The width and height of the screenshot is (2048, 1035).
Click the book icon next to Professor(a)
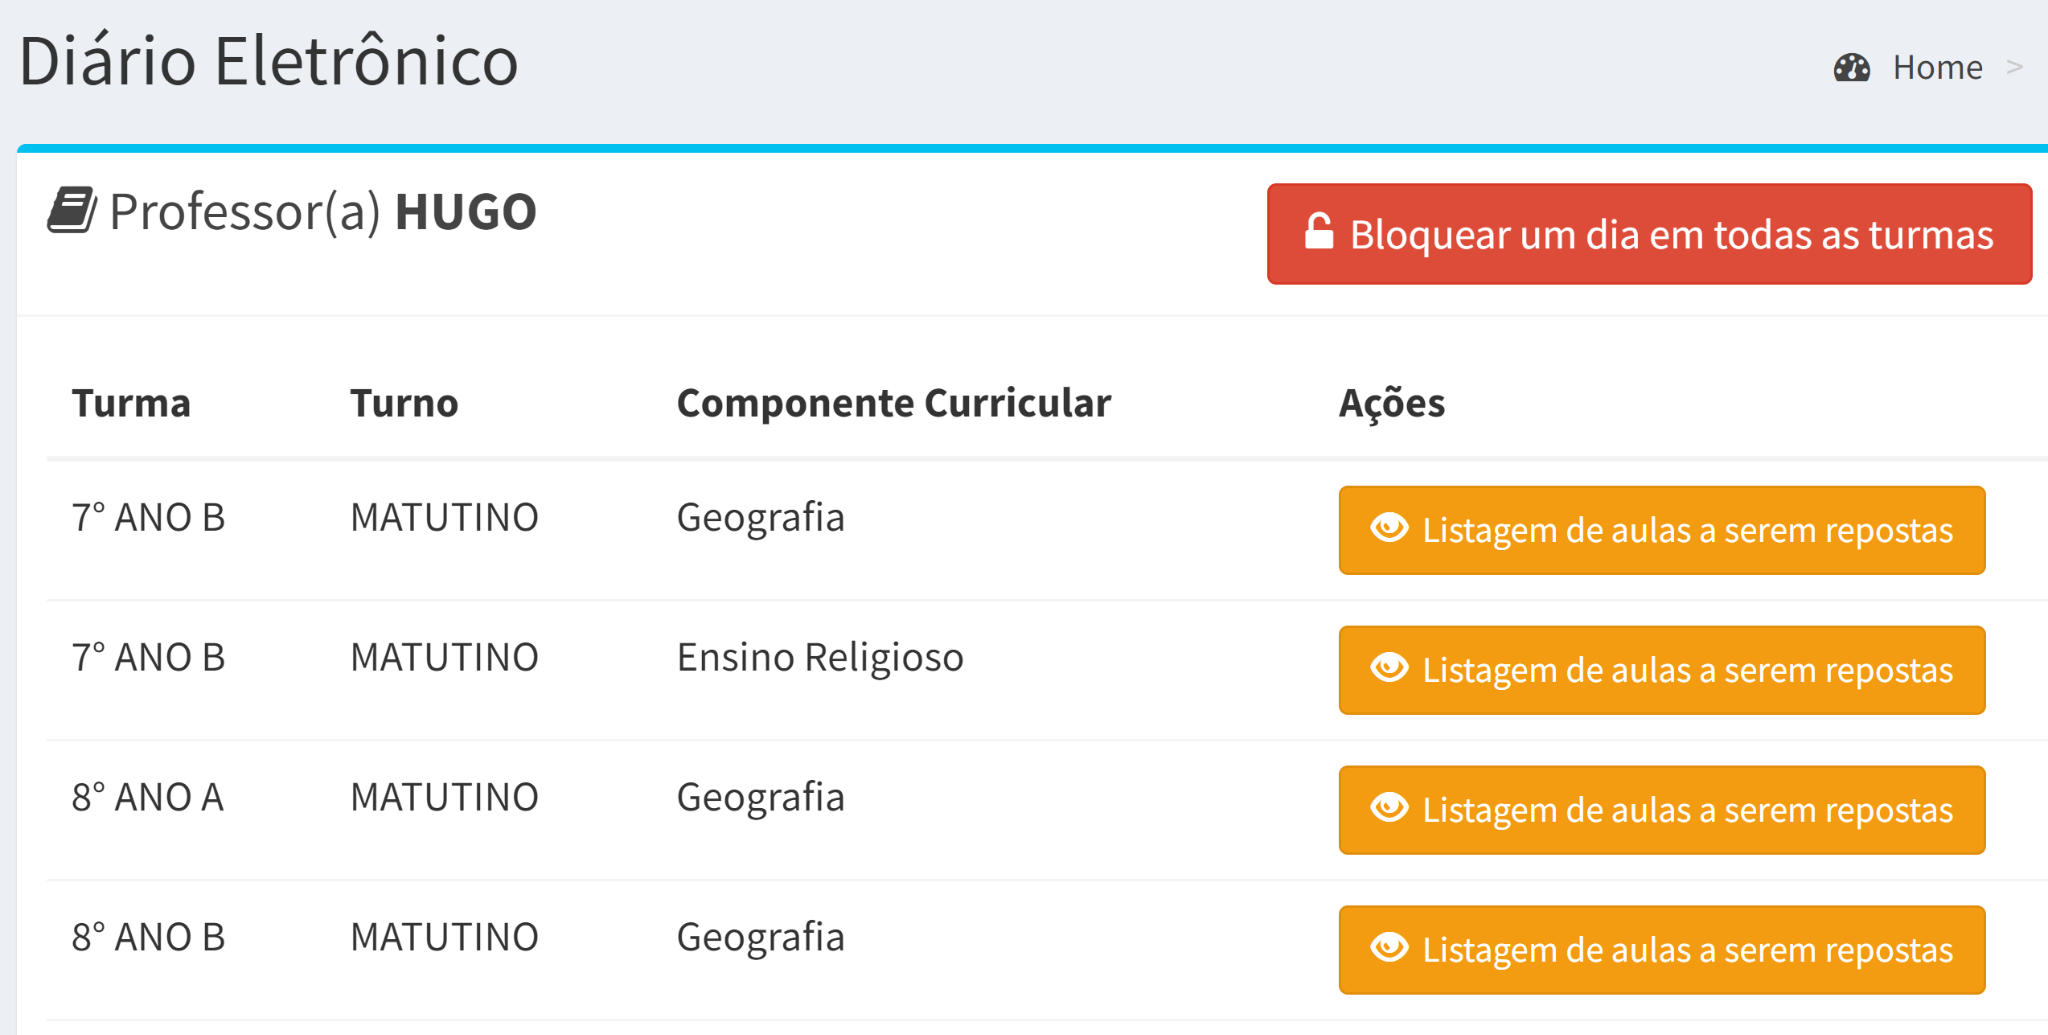point(72,210)
